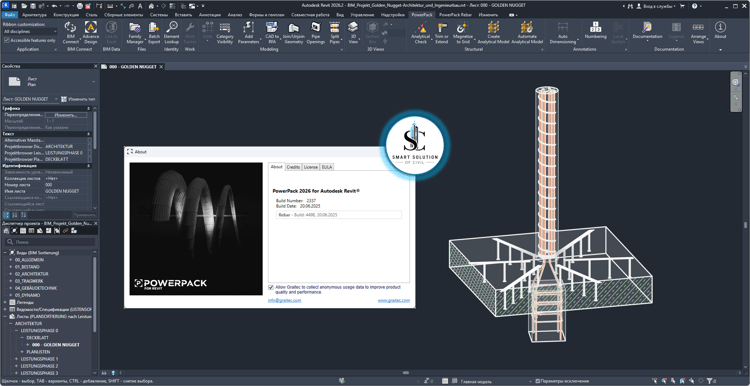Open the License tab in About dialog
This screenshot has width=750, height=386.
point(310,167)
